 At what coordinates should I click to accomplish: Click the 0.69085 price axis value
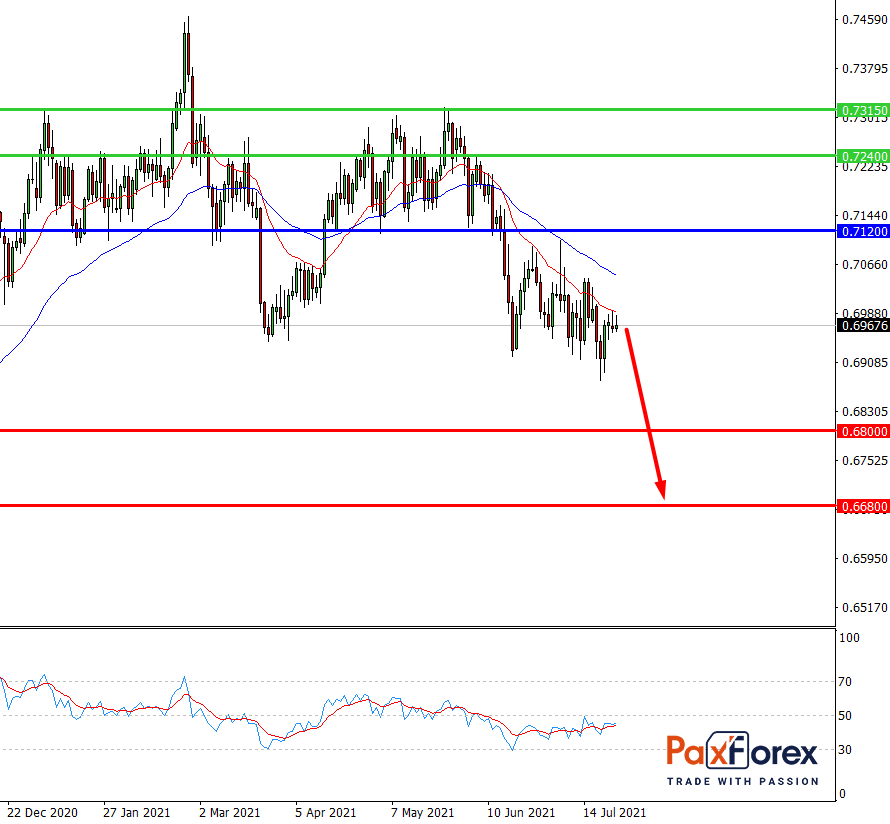864,362
